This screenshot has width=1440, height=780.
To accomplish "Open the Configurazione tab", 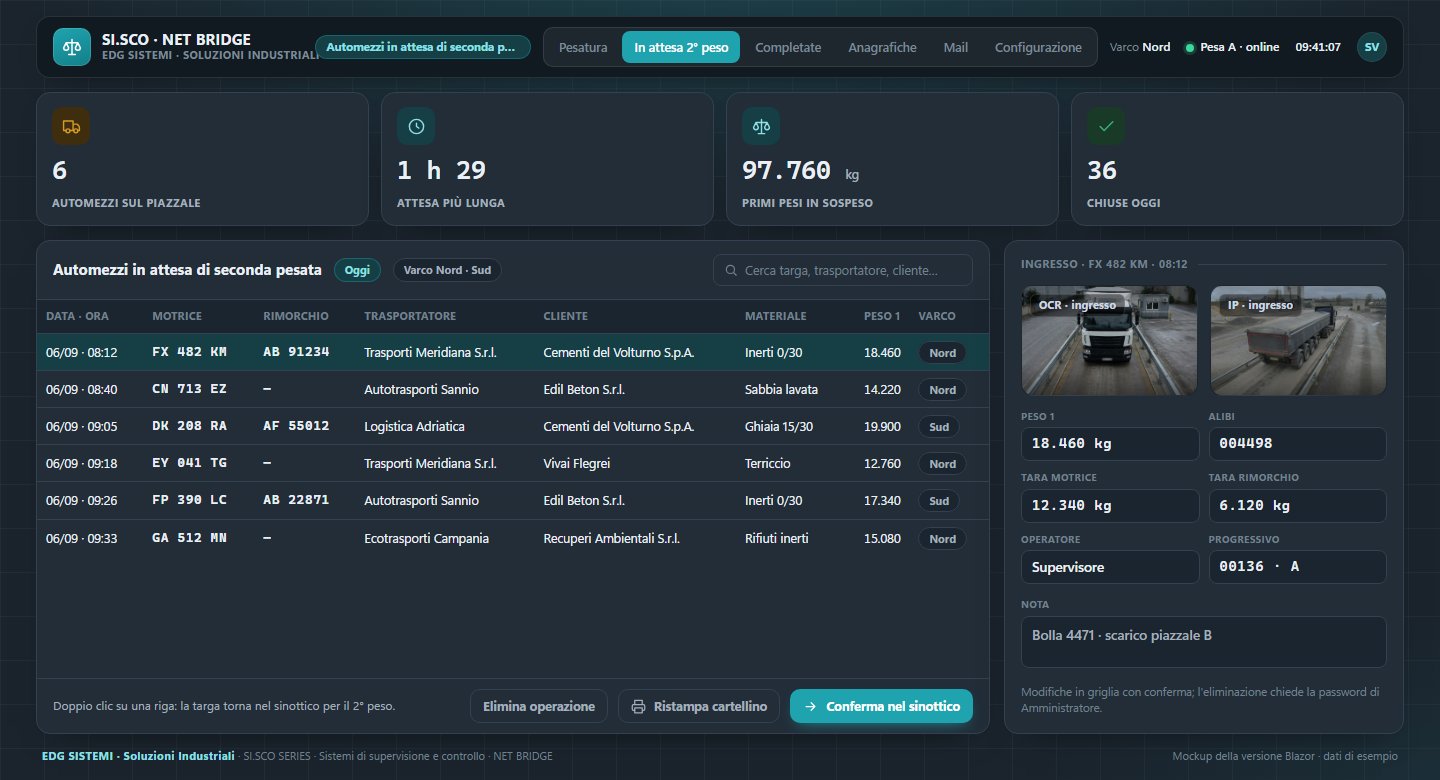I will pos(1038,47).
